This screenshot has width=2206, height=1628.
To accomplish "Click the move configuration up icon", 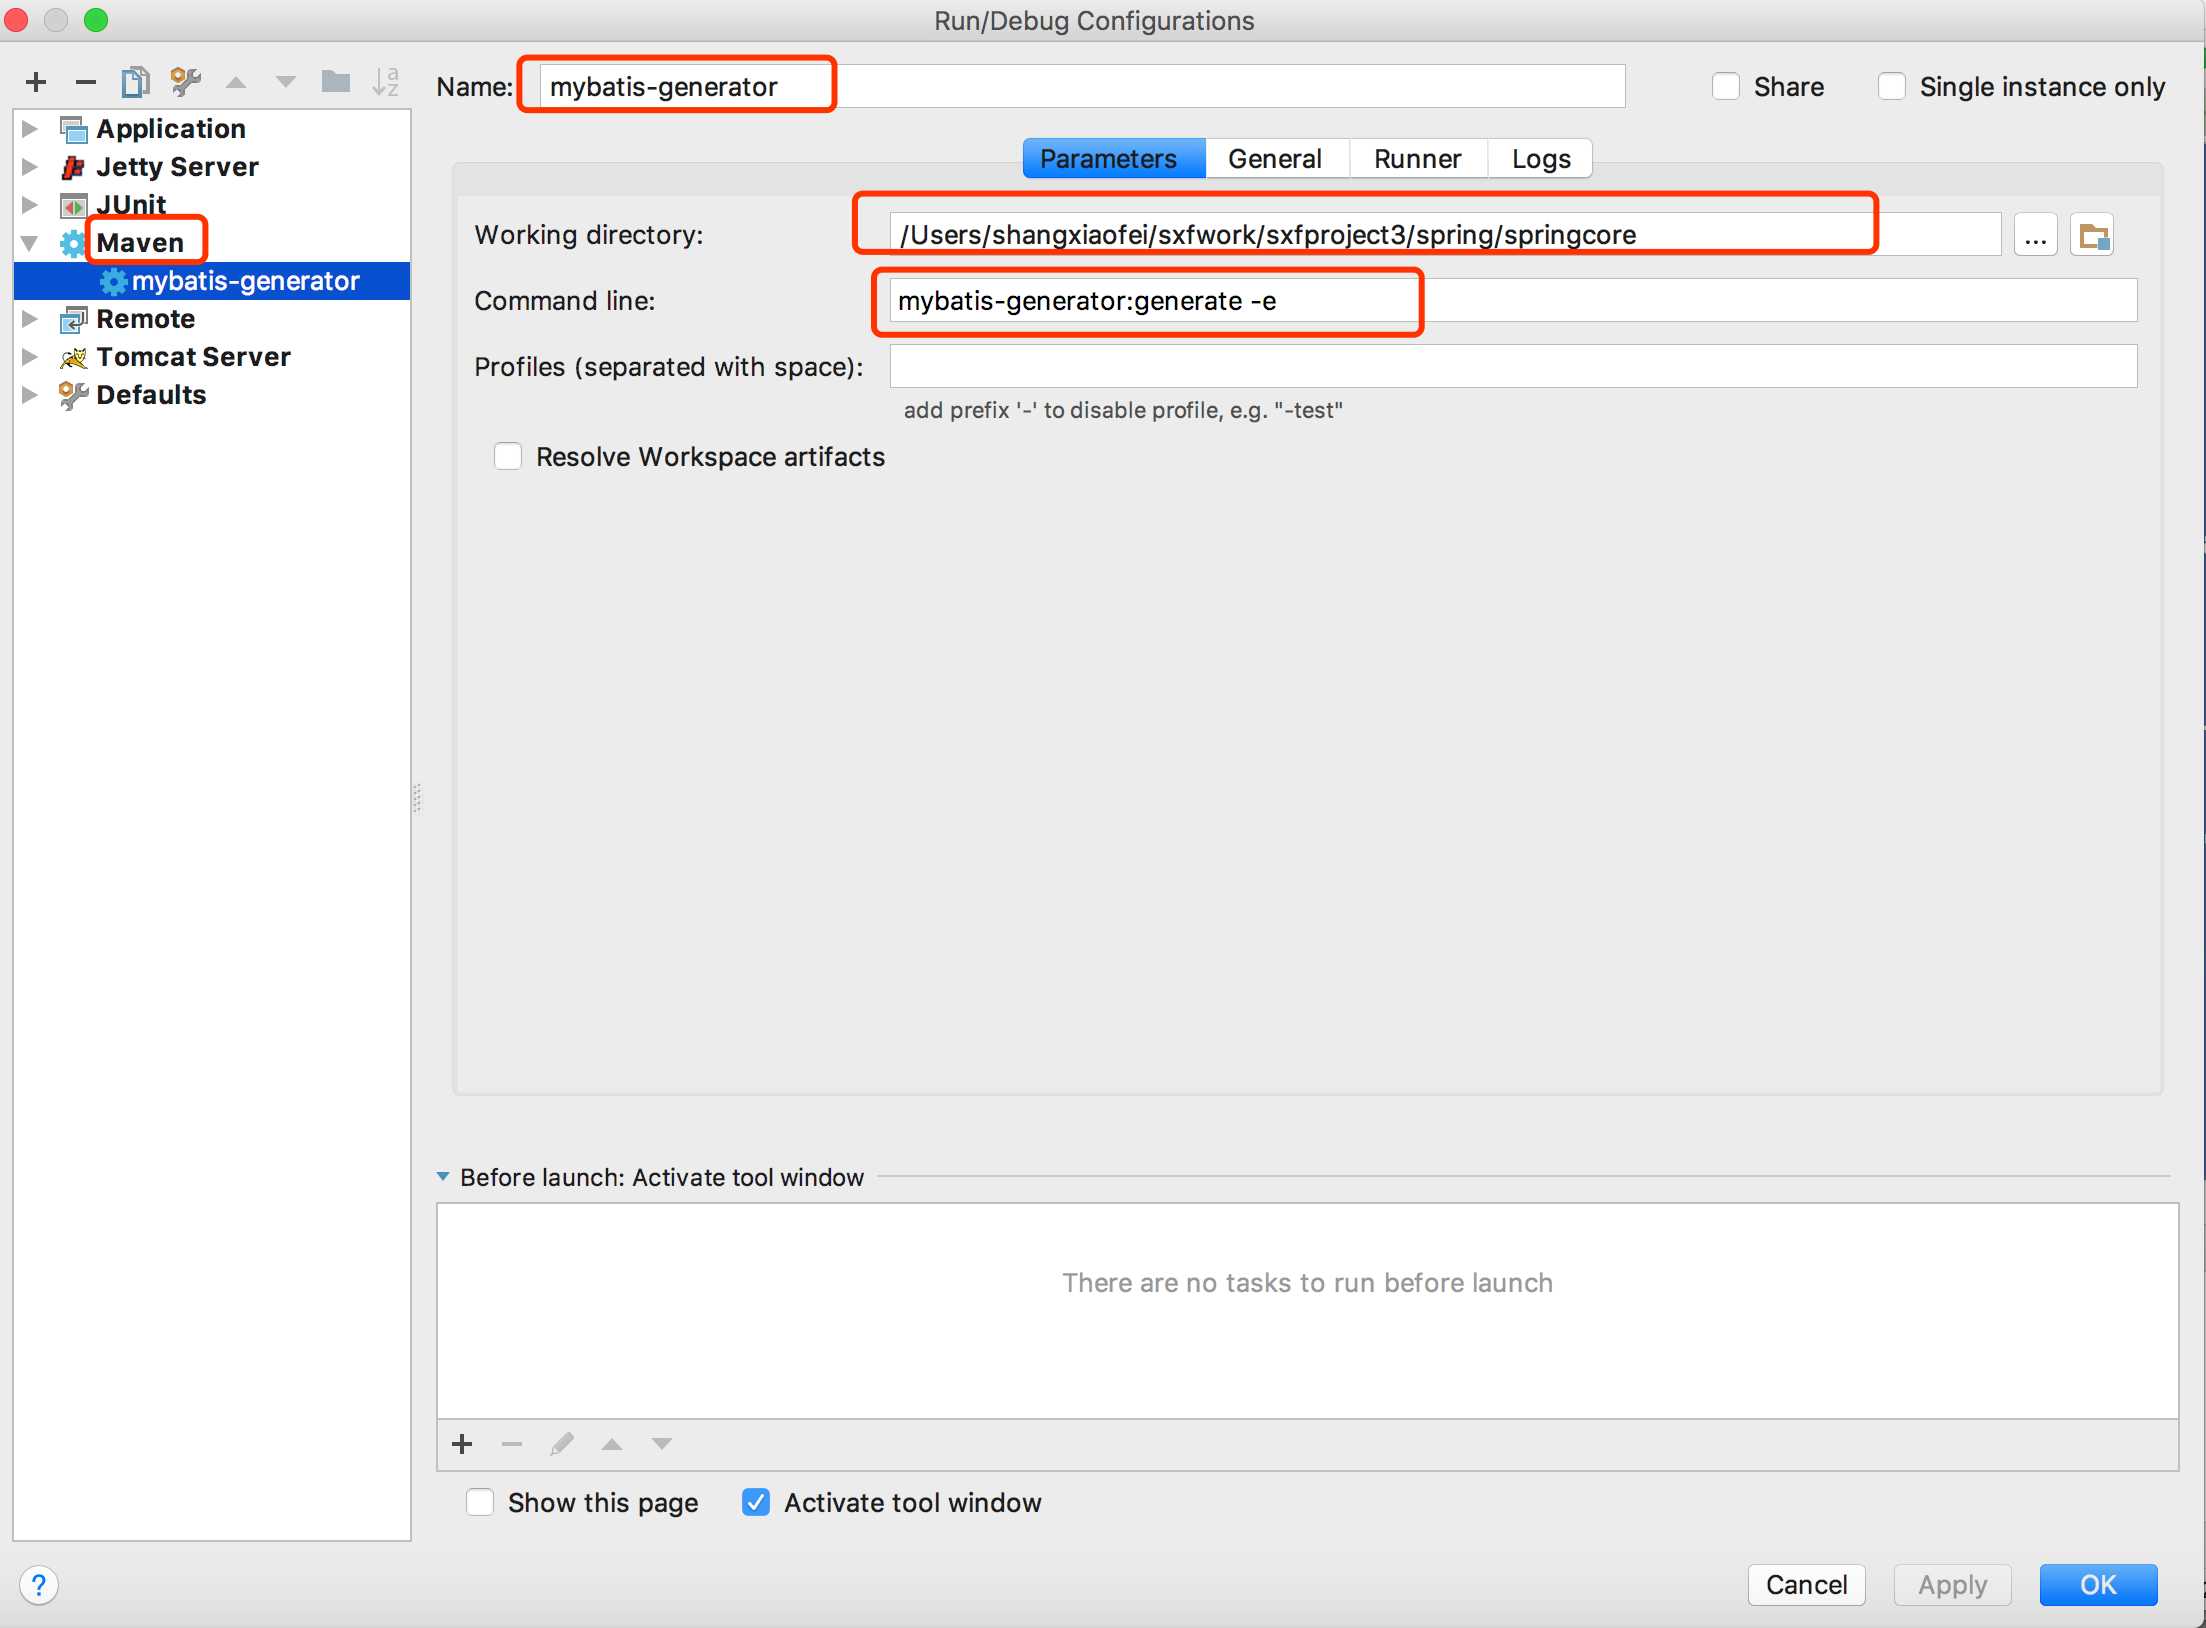I will [x=240, y=86].
